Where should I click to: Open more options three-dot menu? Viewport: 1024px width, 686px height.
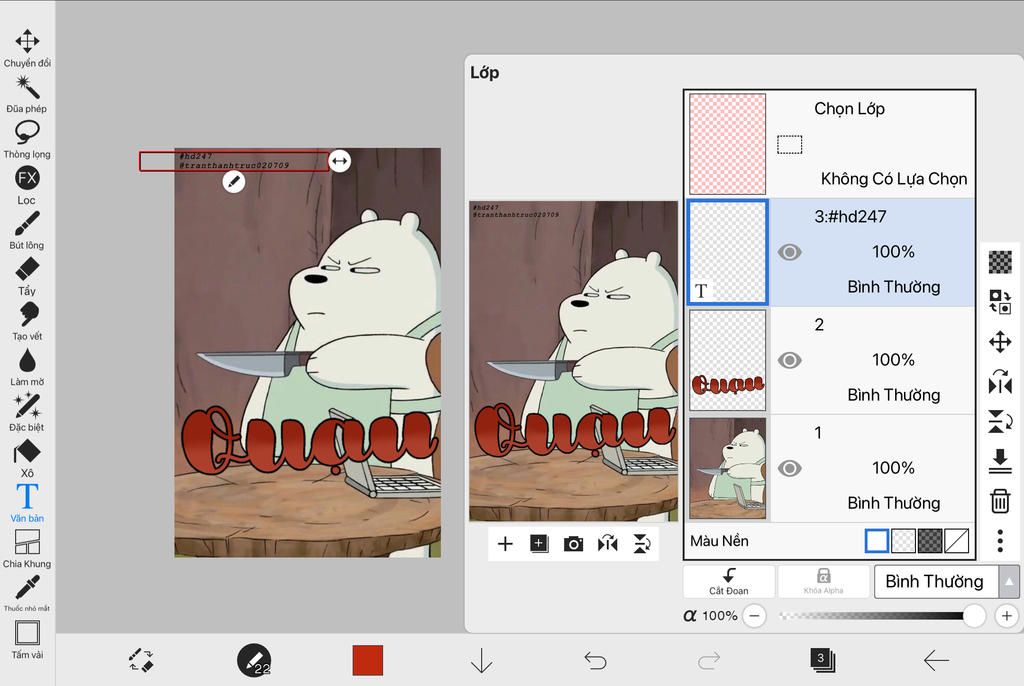1000,541
